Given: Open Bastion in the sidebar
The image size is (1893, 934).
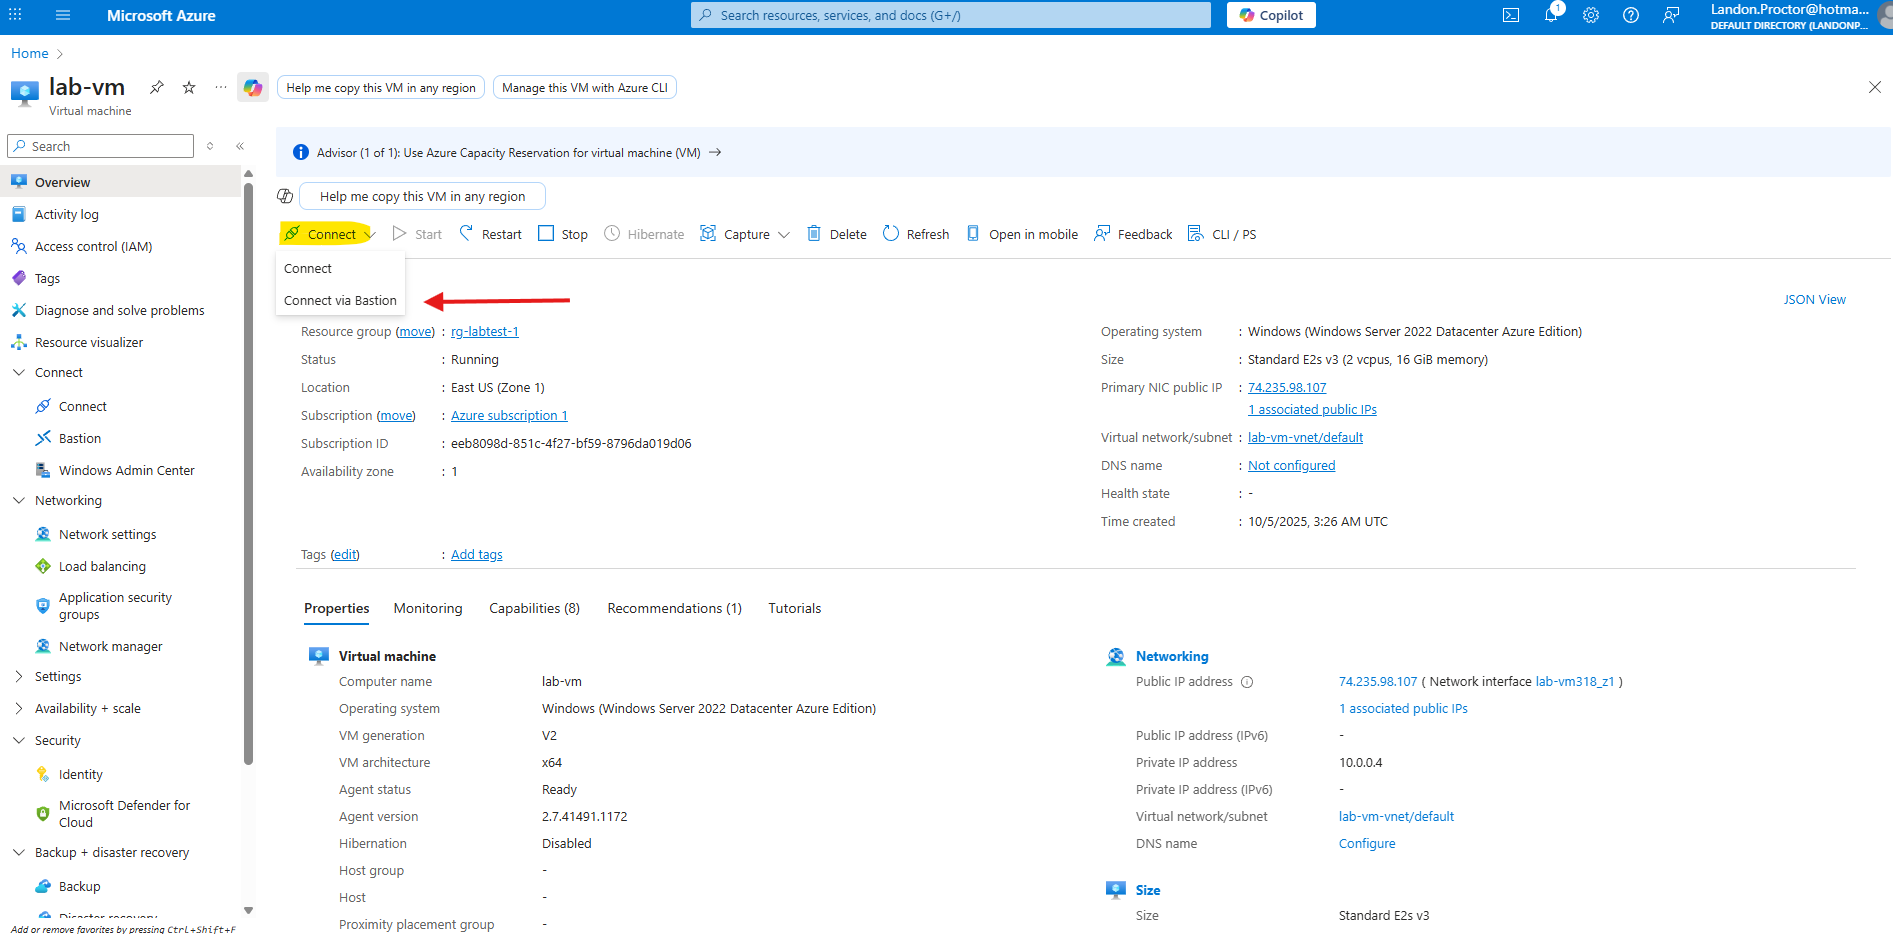Looking at the screenshot, I should tap(80, 438).
